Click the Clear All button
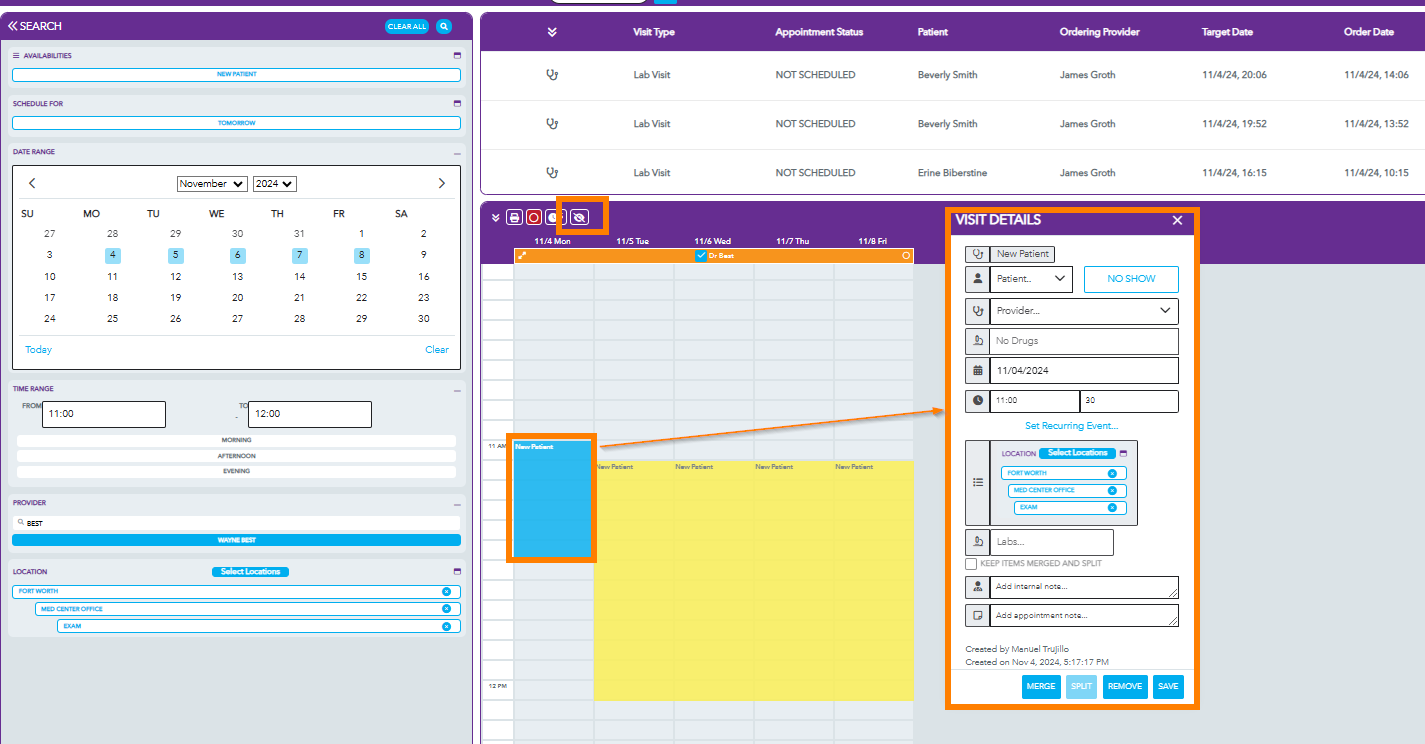1425x744 pixels. [407, 26]
